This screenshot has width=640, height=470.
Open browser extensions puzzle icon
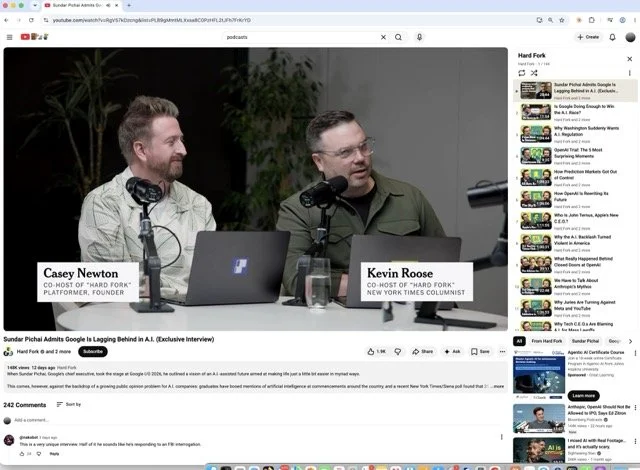591,20
